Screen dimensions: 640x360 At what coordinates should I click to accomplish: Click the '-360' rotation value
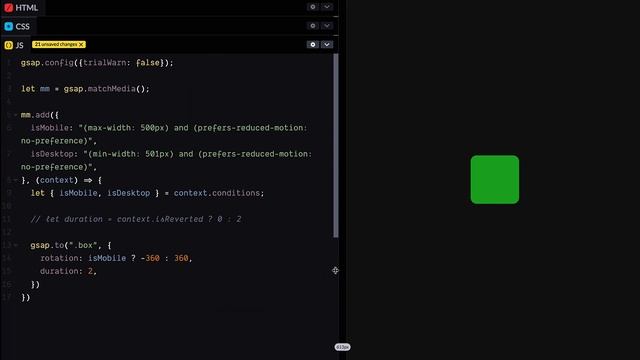coord(150,258)
